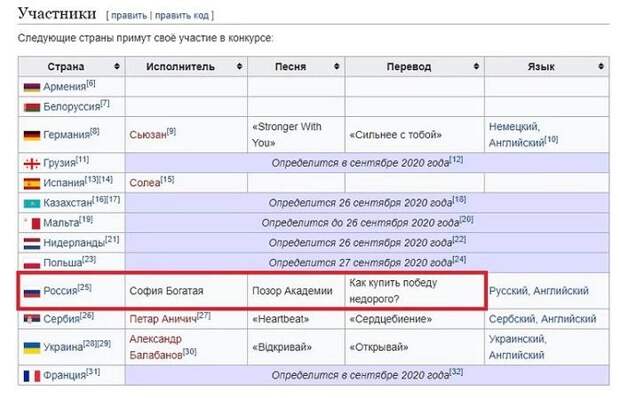Click the Kazakhstan flag icon
This screenshot has width=620, height=398.
32,204
